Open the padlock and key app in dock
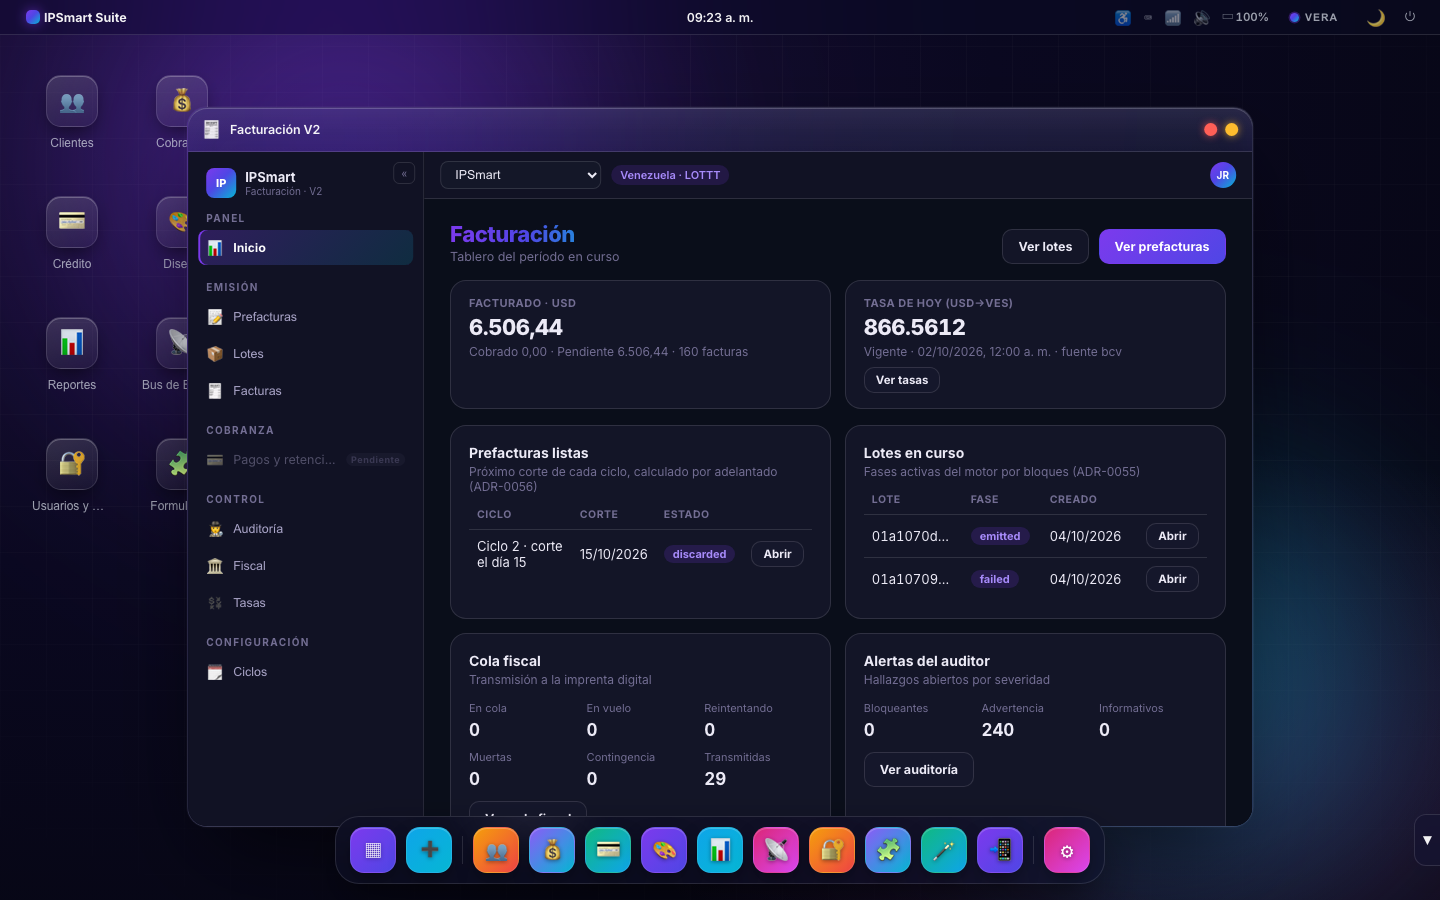This screenshot has width=1440, height=900. point(832,850)
